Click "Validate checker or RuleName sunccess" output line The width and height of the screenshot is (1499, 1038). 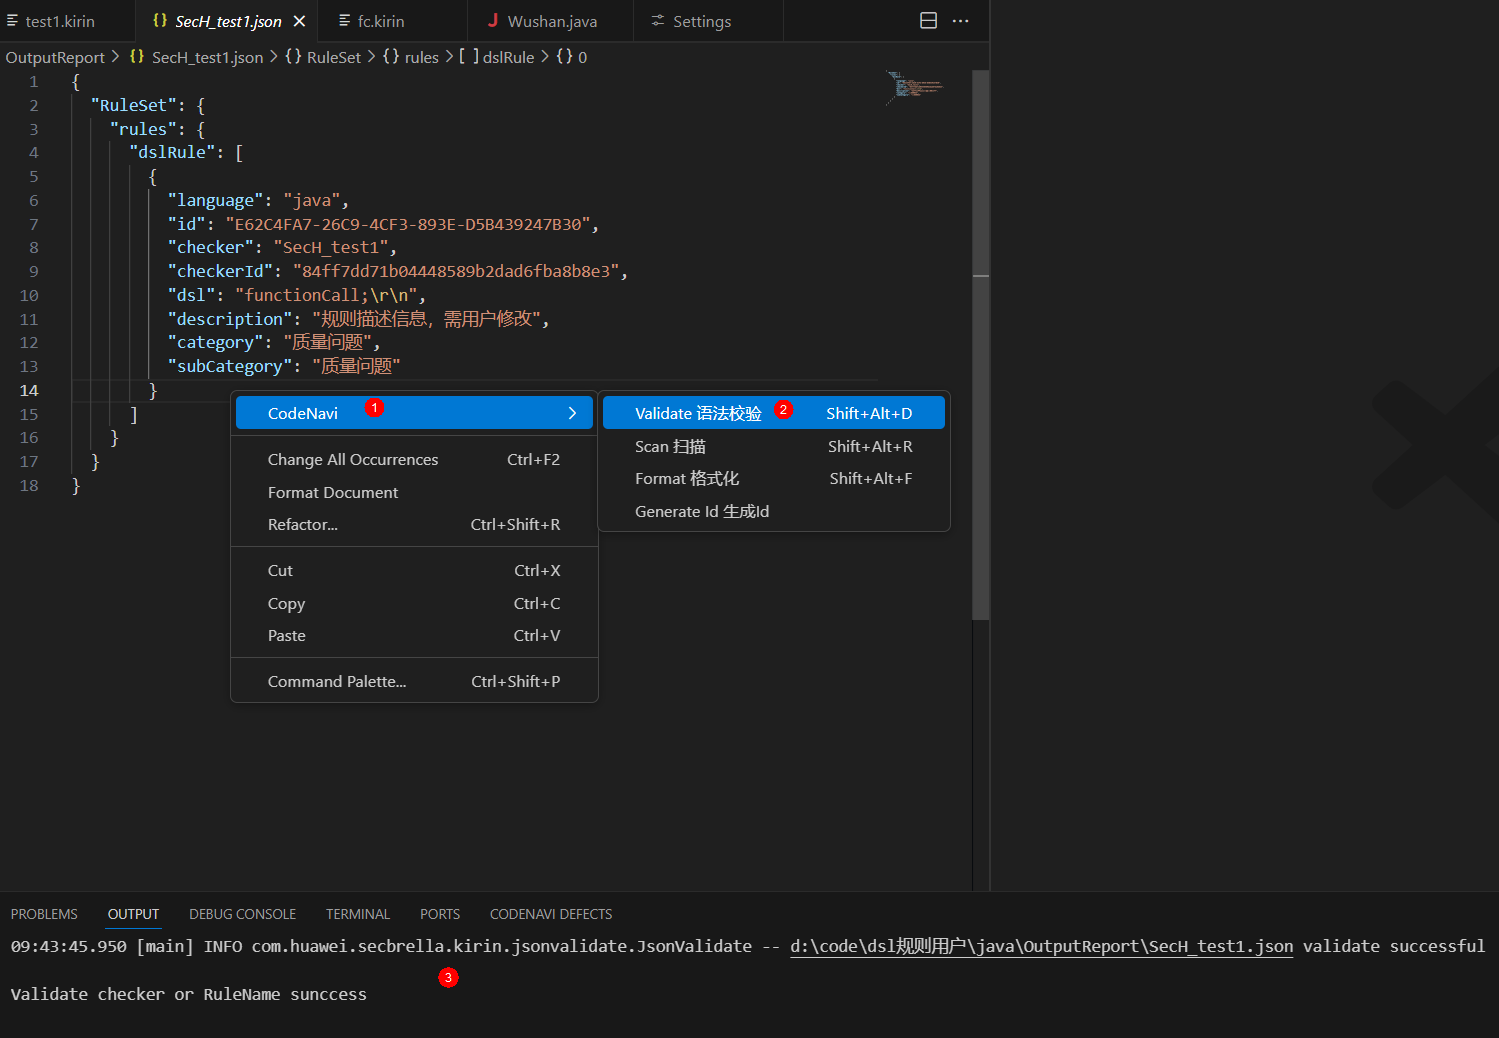coord(189,994)
